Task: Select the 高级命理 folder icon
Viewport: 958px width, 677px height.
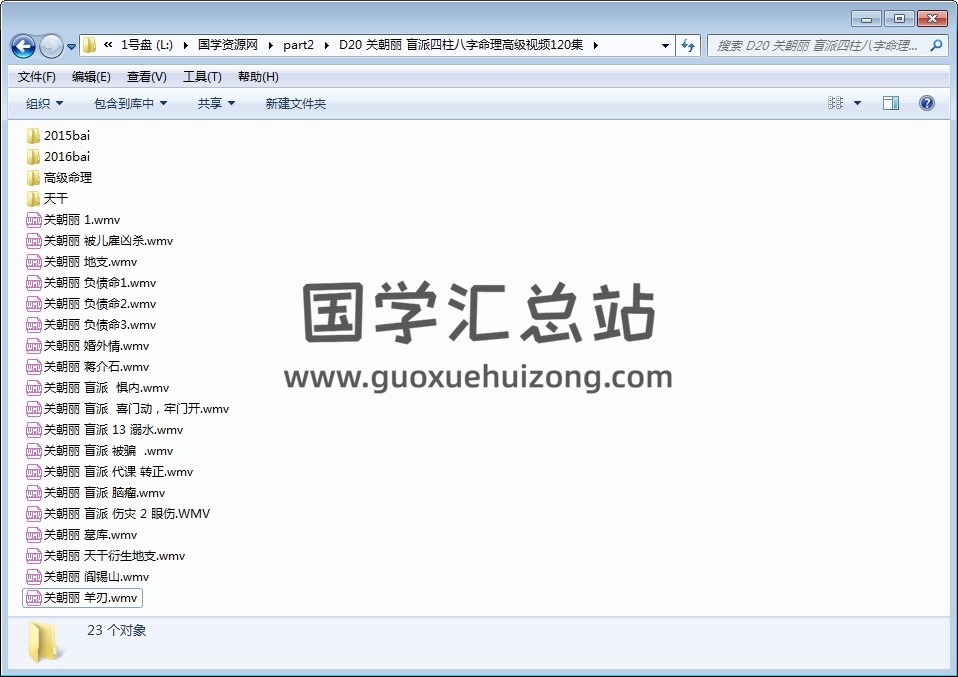Action: pos(34,178)
